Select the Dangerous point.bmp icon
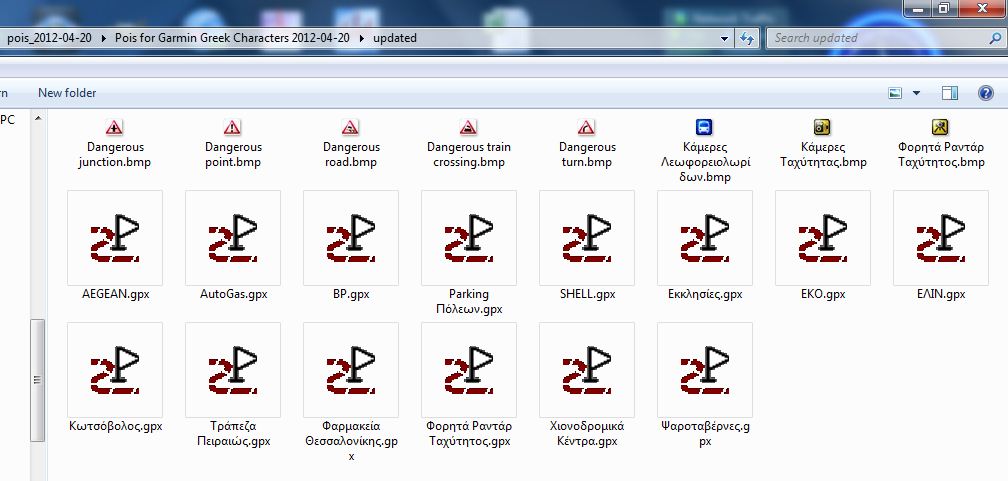Screen dimensions: 1008x481 232,127
